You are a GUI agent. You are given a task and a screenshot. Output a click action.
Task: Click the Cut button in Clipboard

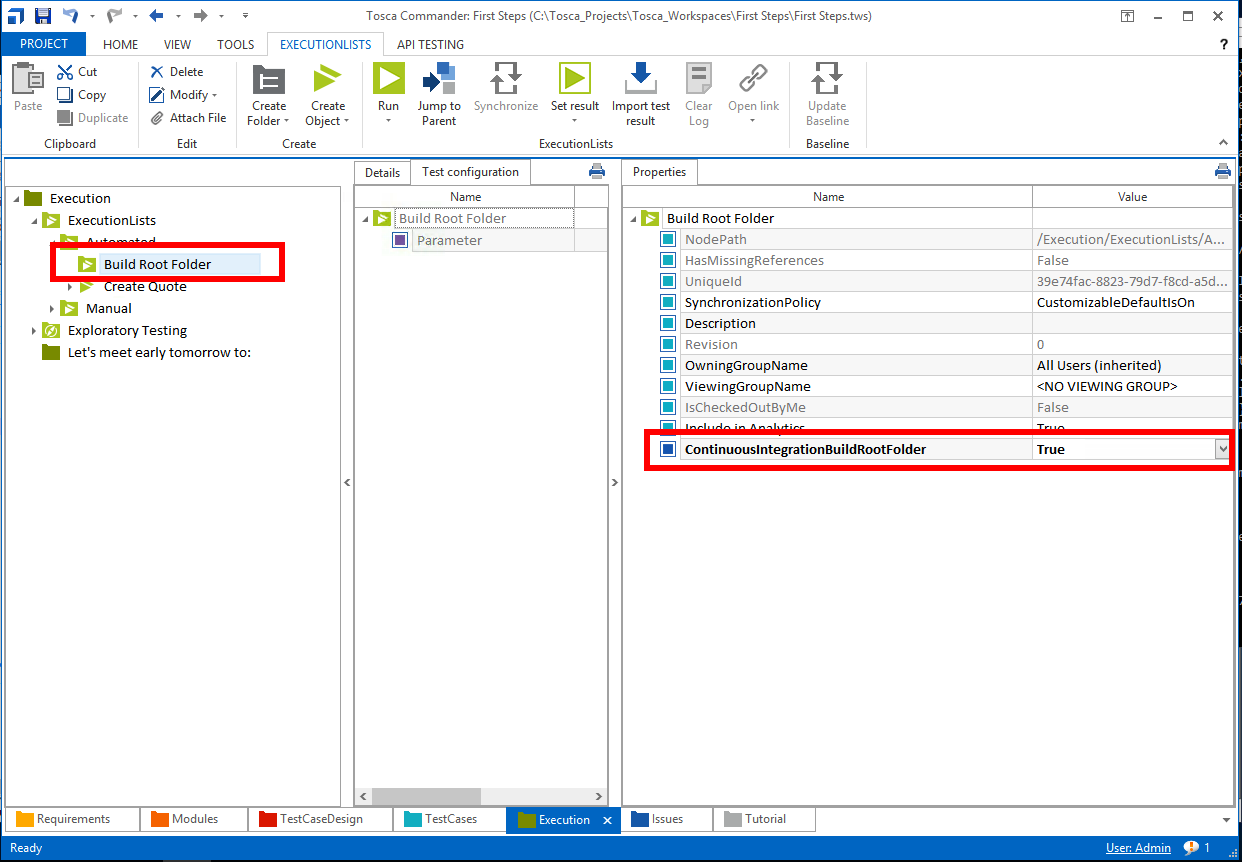click(x=78, y=72)
